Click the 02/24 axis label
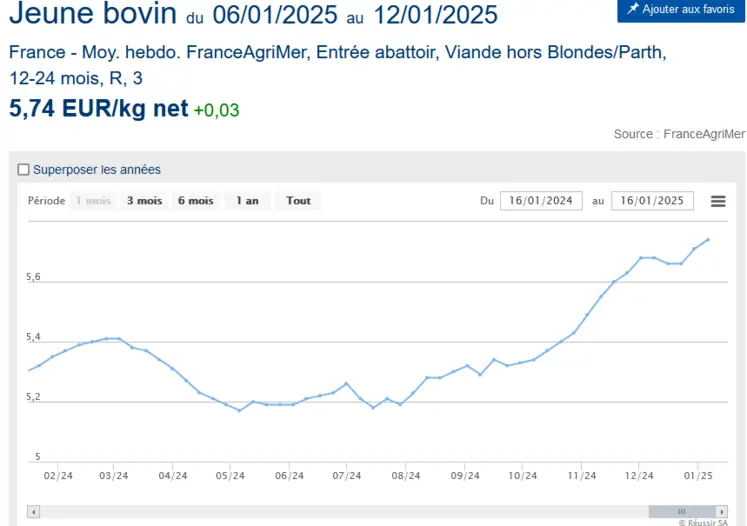Viewport: 747px width, 526px height. click(x=58, y=475)
